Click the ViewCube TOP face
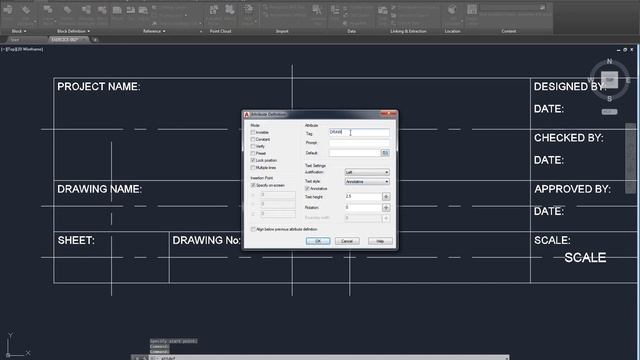 (609, 80)
